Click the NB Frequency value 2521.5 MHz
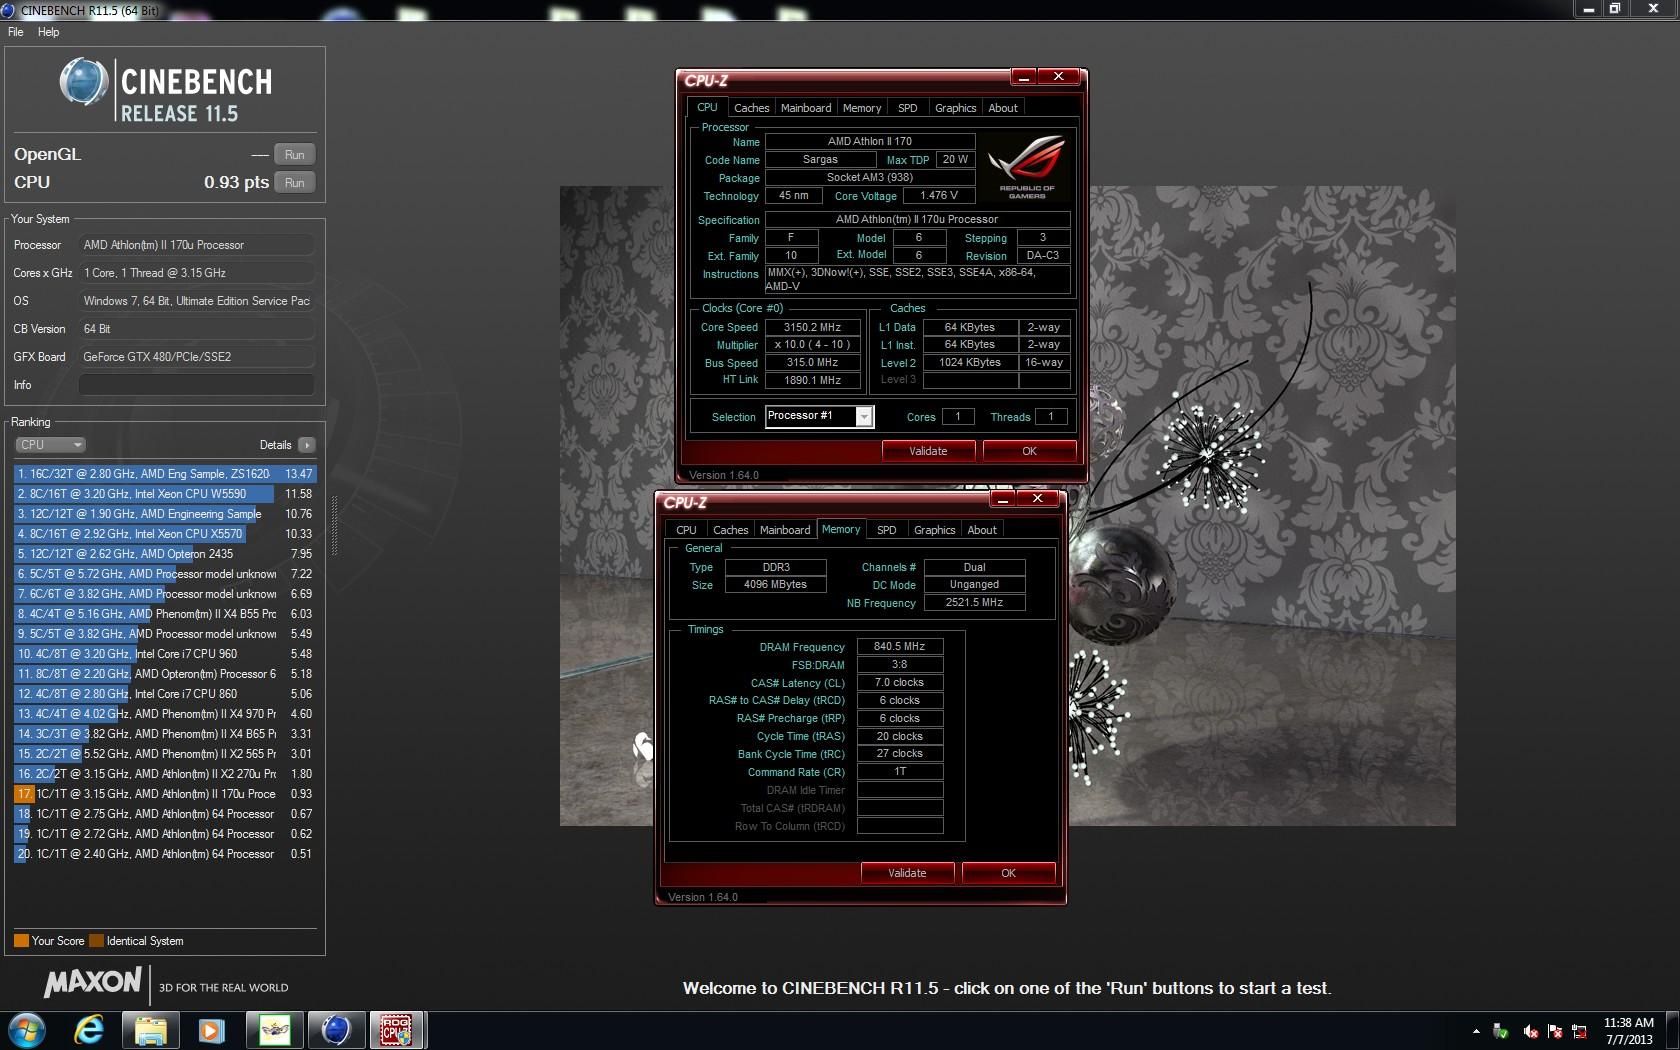 974,603
